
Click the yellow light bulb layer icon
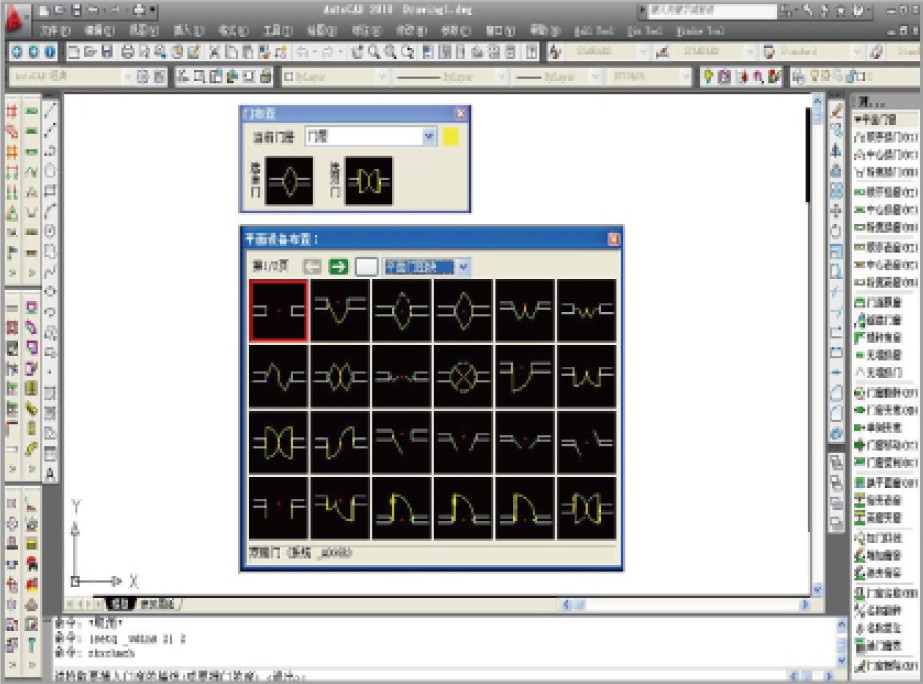pos(708,76)
